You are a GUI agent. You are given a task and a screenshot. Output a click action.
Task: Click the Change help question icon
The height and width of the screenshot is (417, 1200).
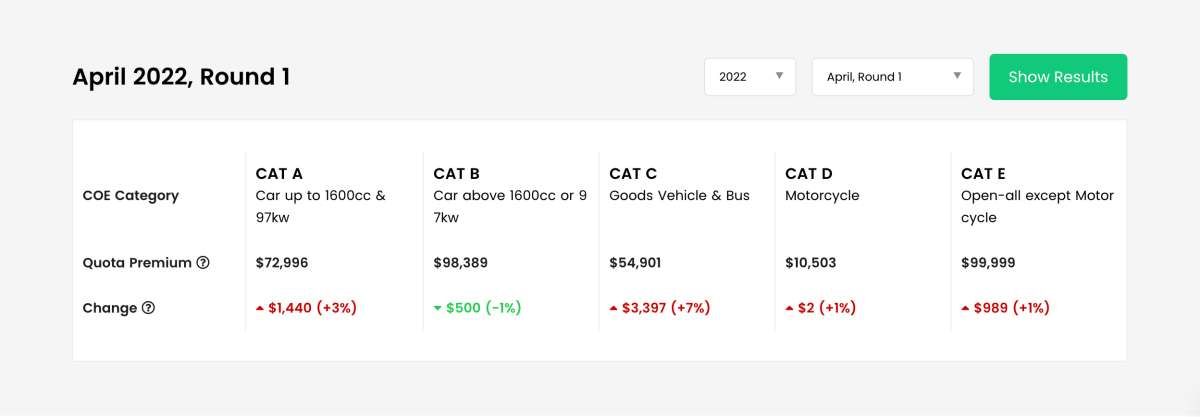[149, 308]
